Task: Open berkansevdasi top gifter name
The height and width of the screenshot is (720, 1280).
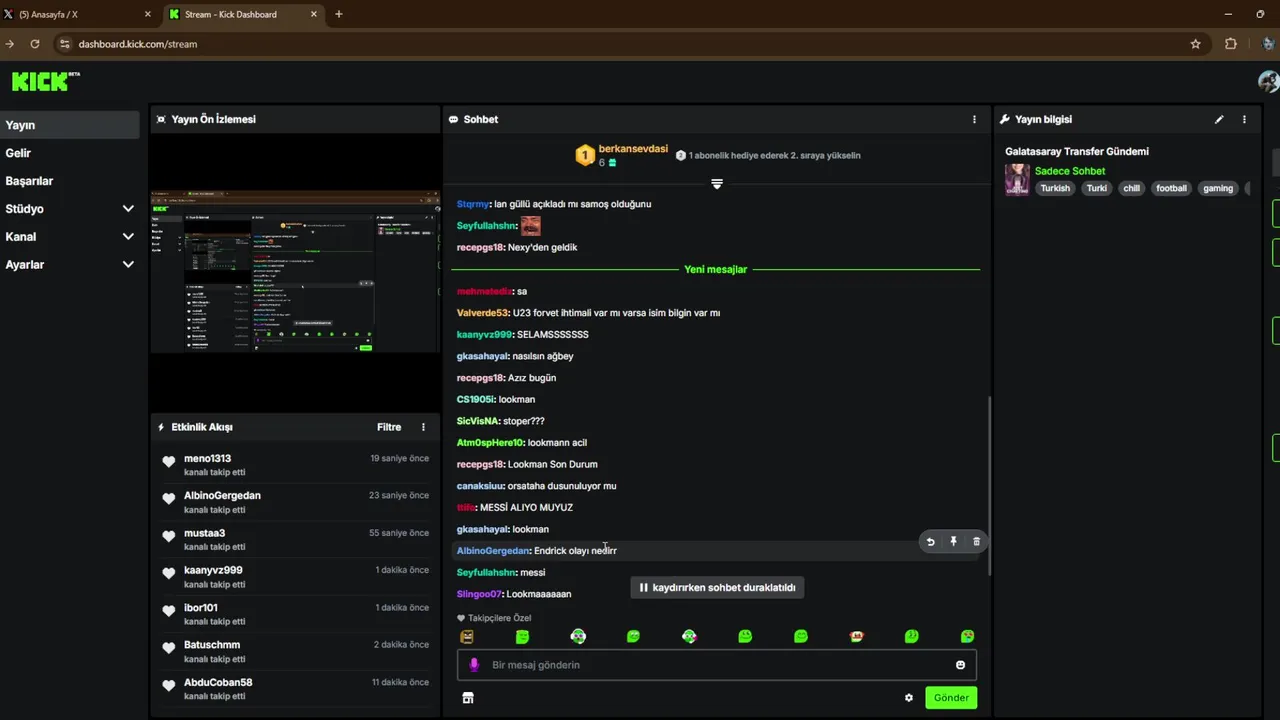Action: pyautogui.click(x=633, y=149)
